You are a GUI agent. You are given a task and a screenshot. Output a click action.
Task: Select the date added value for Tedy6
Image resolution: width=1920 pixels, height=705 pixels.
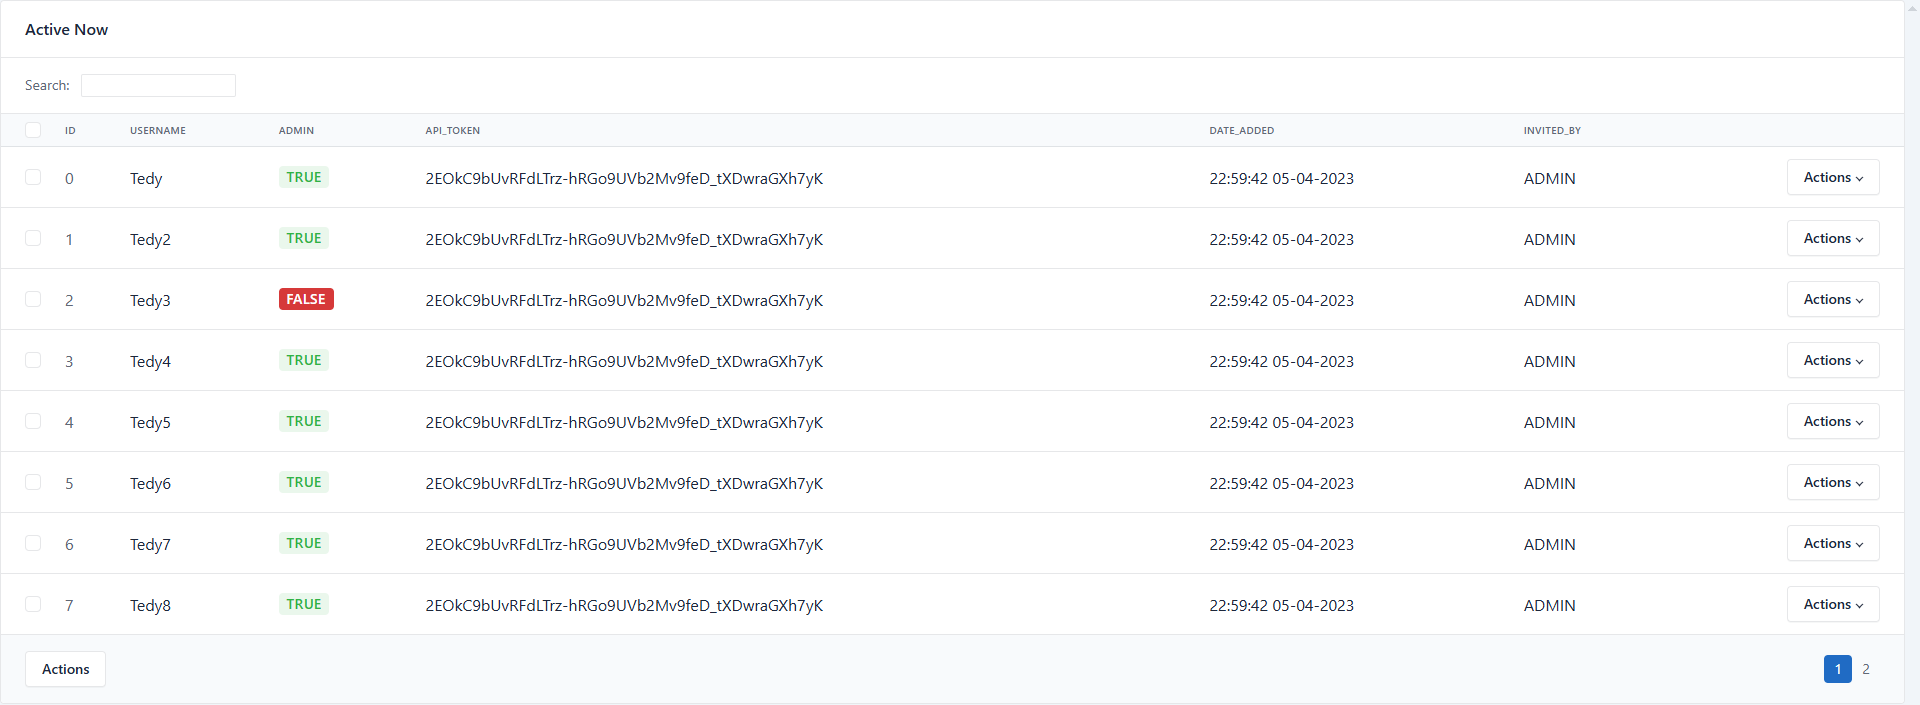point(1281,484)
